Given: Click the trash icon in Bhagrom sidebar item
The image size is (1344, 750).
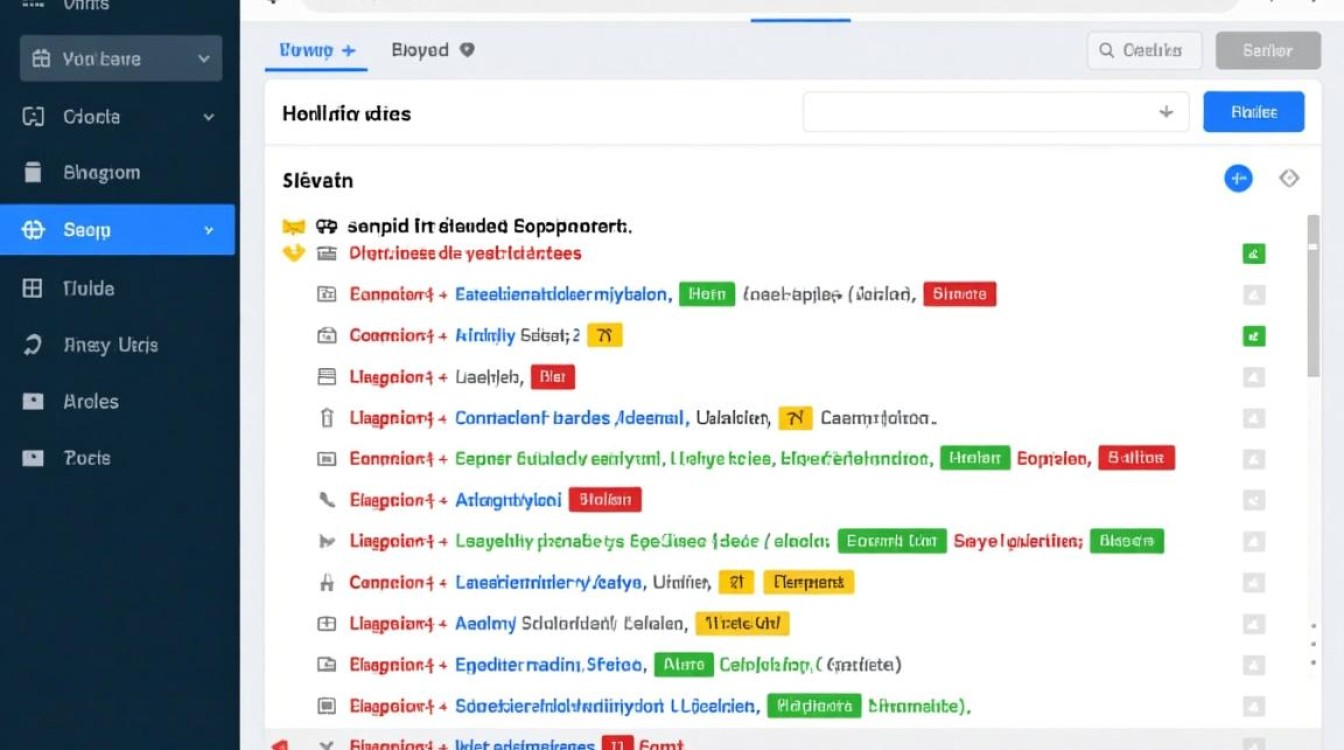Looking at the screenshot, I should pyautogui.click(x=33, y=172).
